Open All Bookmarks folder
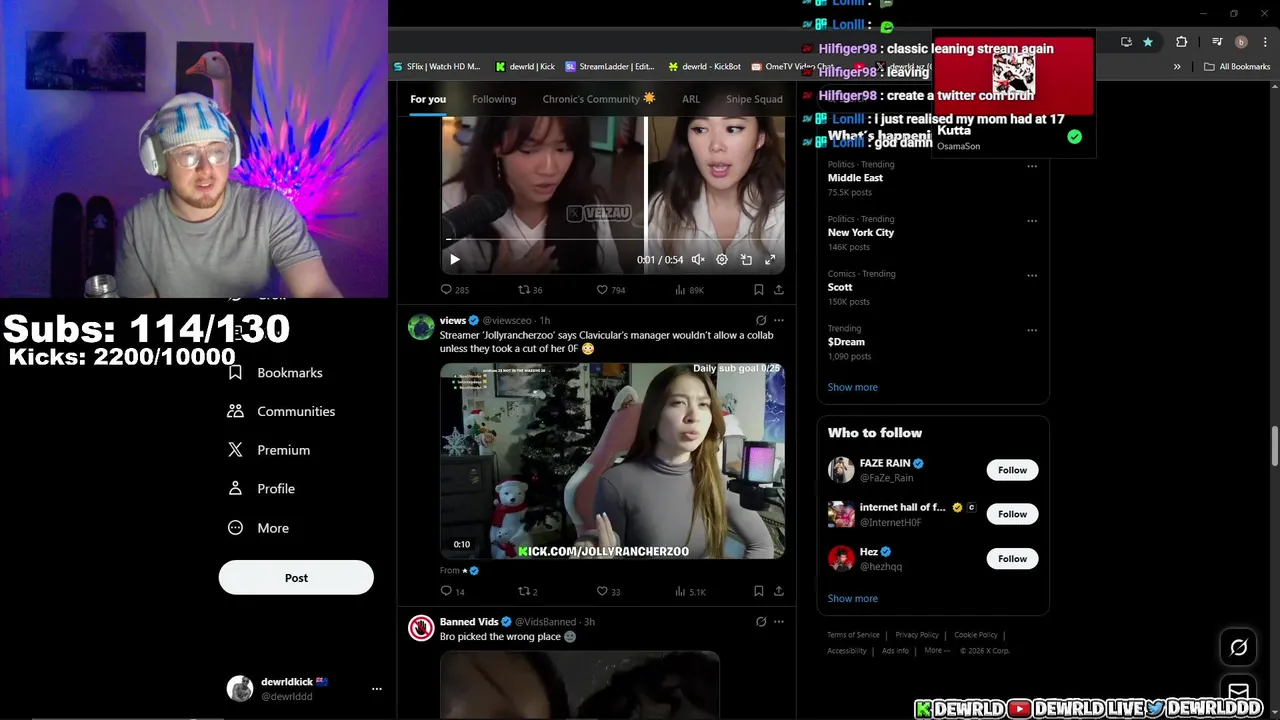The image size is (1280, 720). (1237, 66)
